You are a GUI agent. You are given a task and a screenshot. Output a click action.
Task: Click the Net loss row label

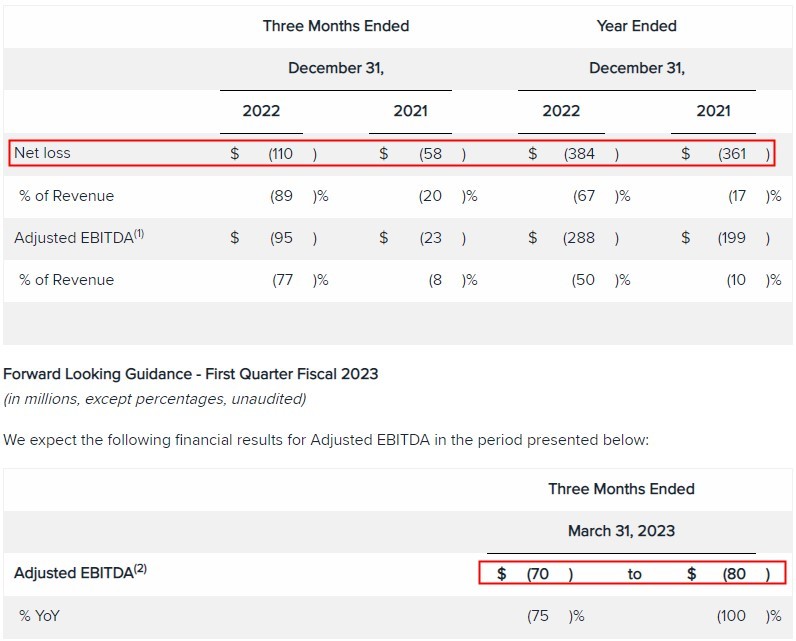43,153
